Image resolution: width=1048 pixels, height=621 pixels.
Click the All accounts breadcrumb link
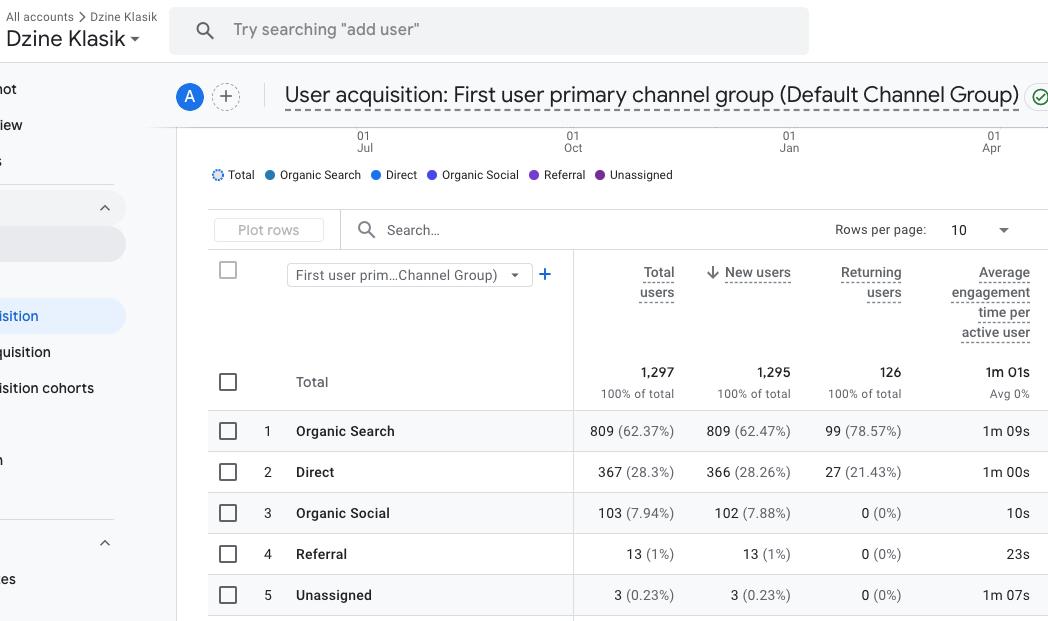(x=40, y=17)
